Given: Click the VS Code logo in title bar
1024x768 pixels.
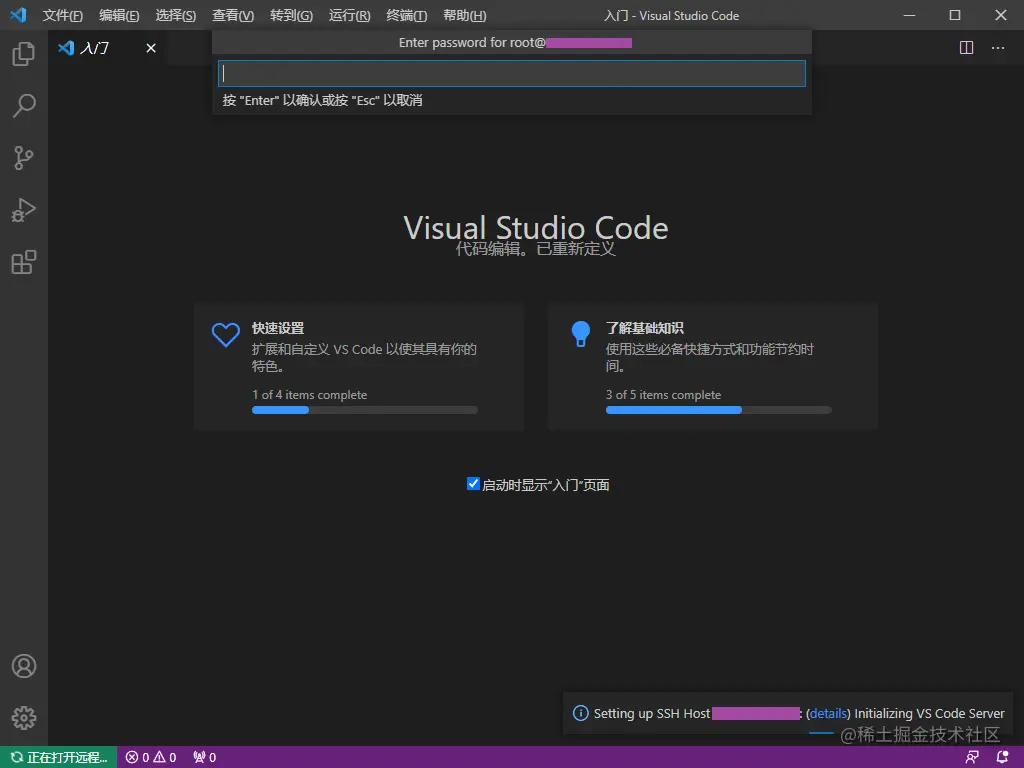Looking at the screenshot, I should click(18, 15).
